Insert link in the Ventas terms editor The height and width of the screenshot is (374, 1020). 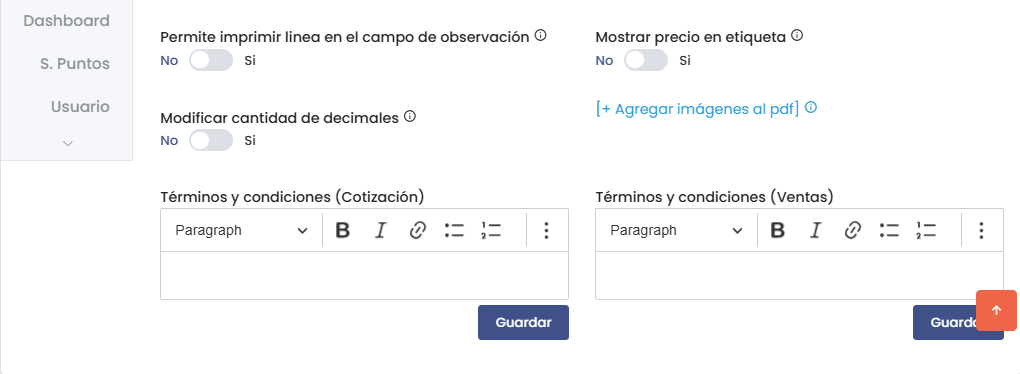point(852,230)
